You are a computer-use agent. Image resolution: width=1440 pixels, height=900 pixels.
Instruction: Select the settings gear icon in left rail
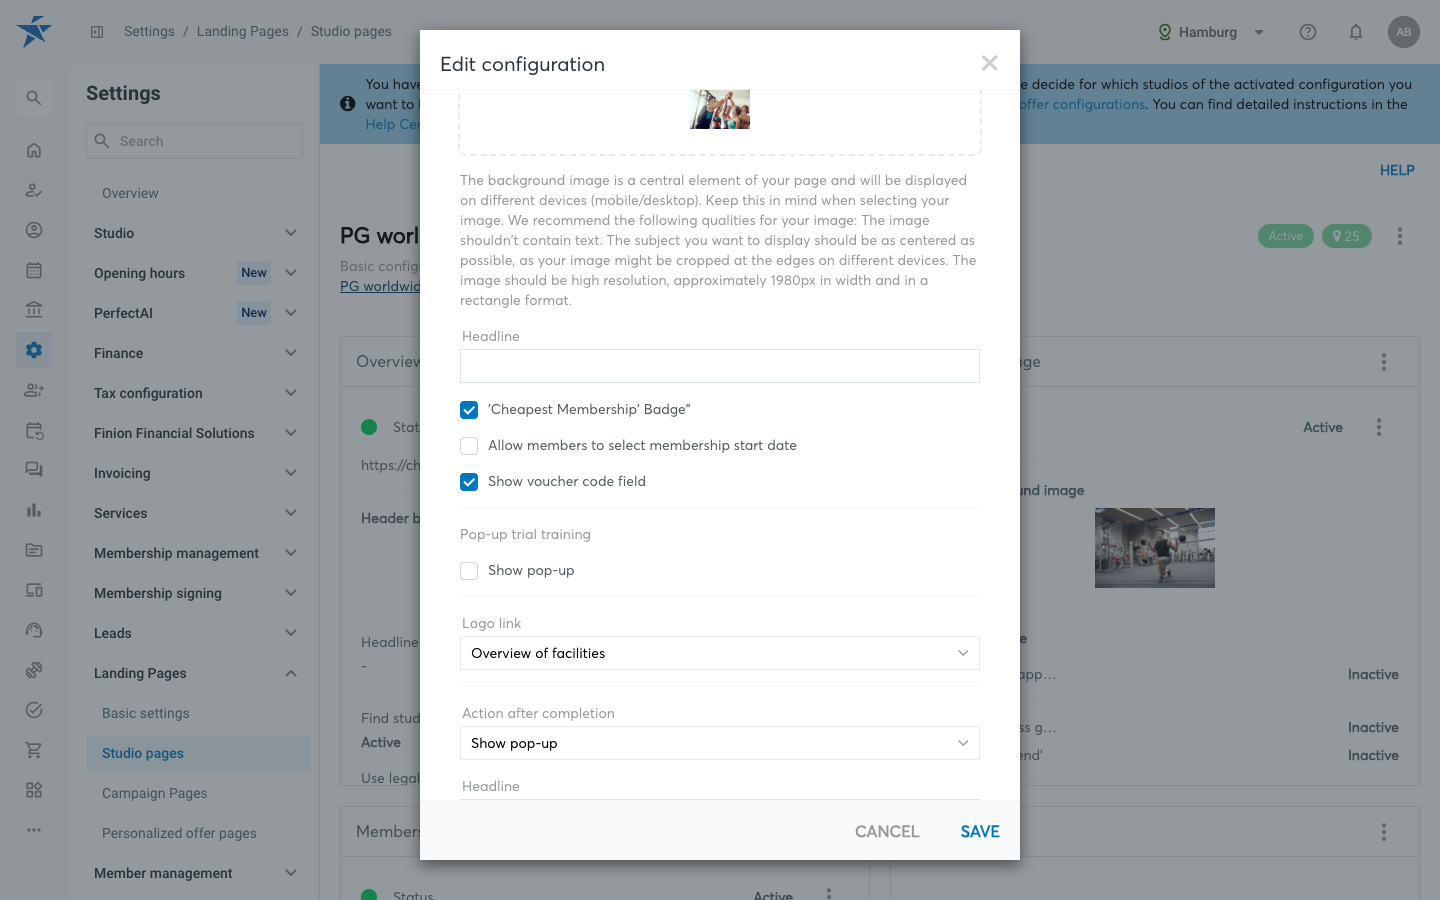point(34,350)
